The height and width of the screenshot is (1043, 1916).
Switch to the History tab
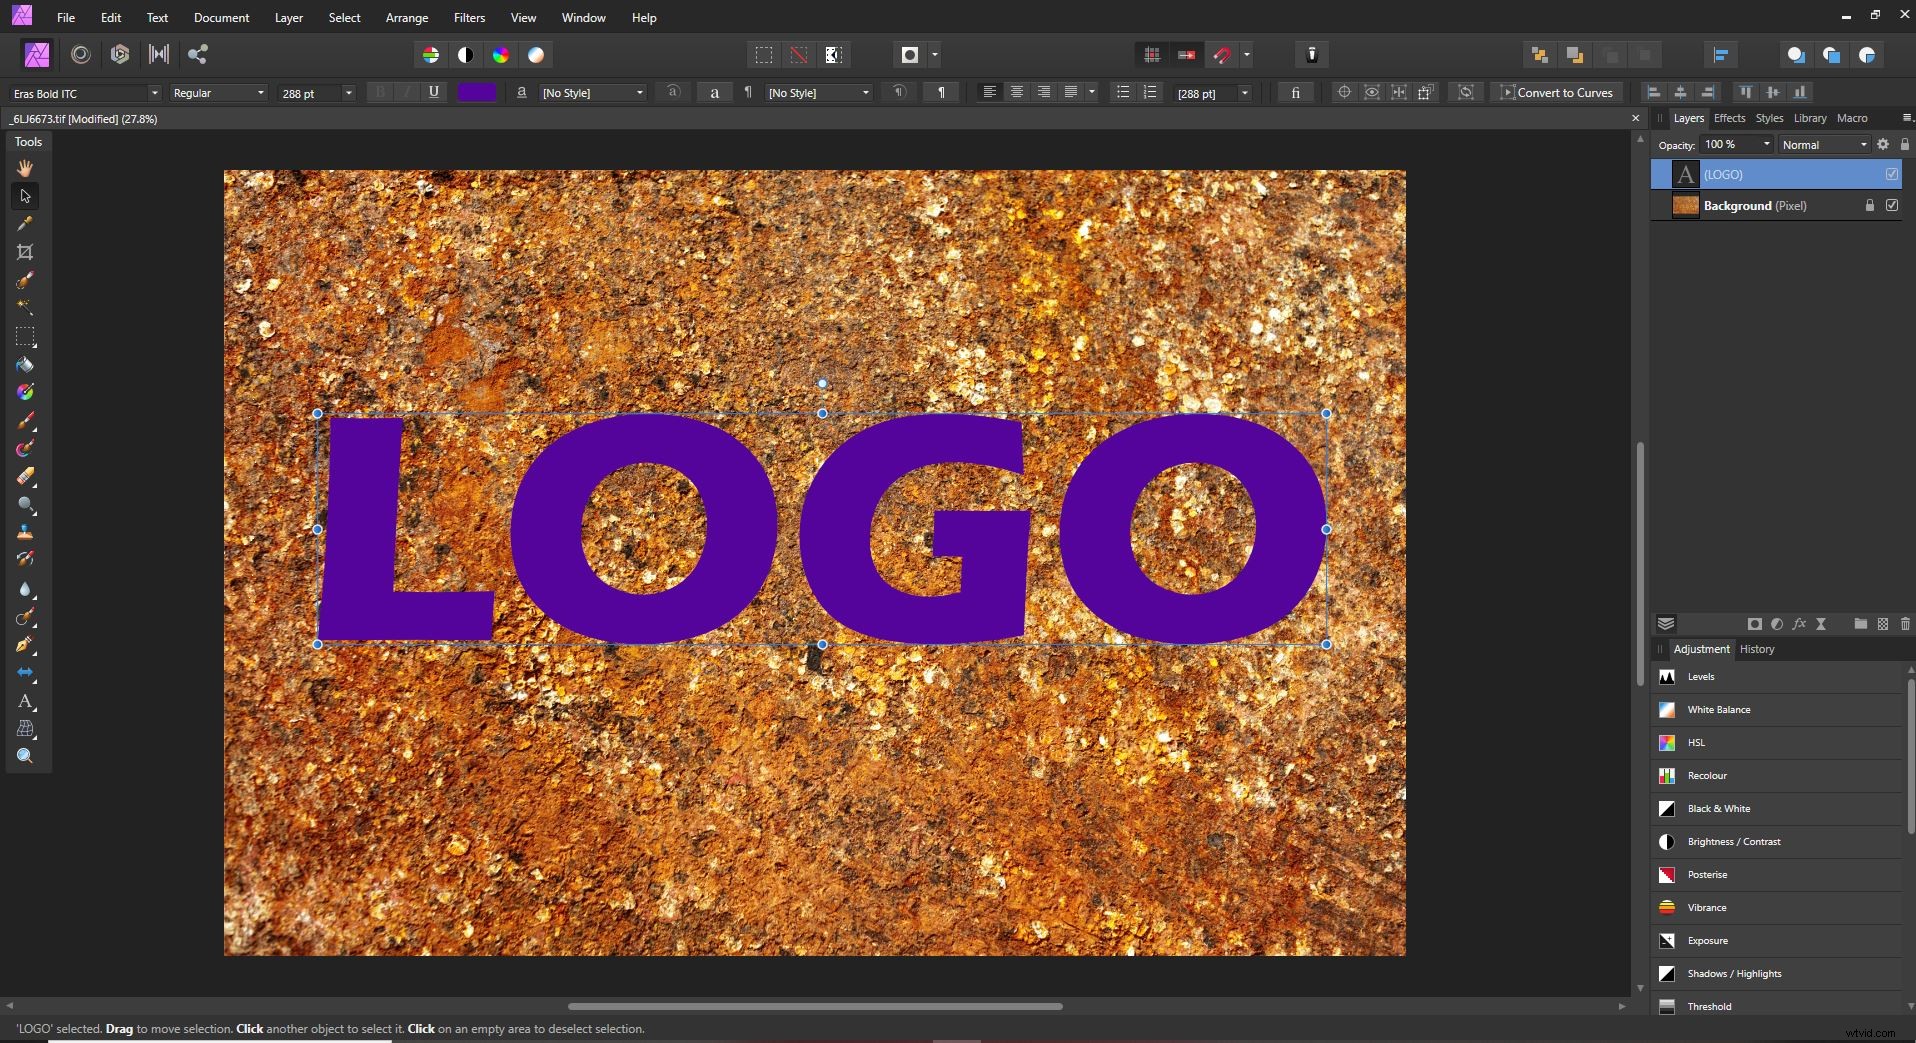coord(1757,649)
